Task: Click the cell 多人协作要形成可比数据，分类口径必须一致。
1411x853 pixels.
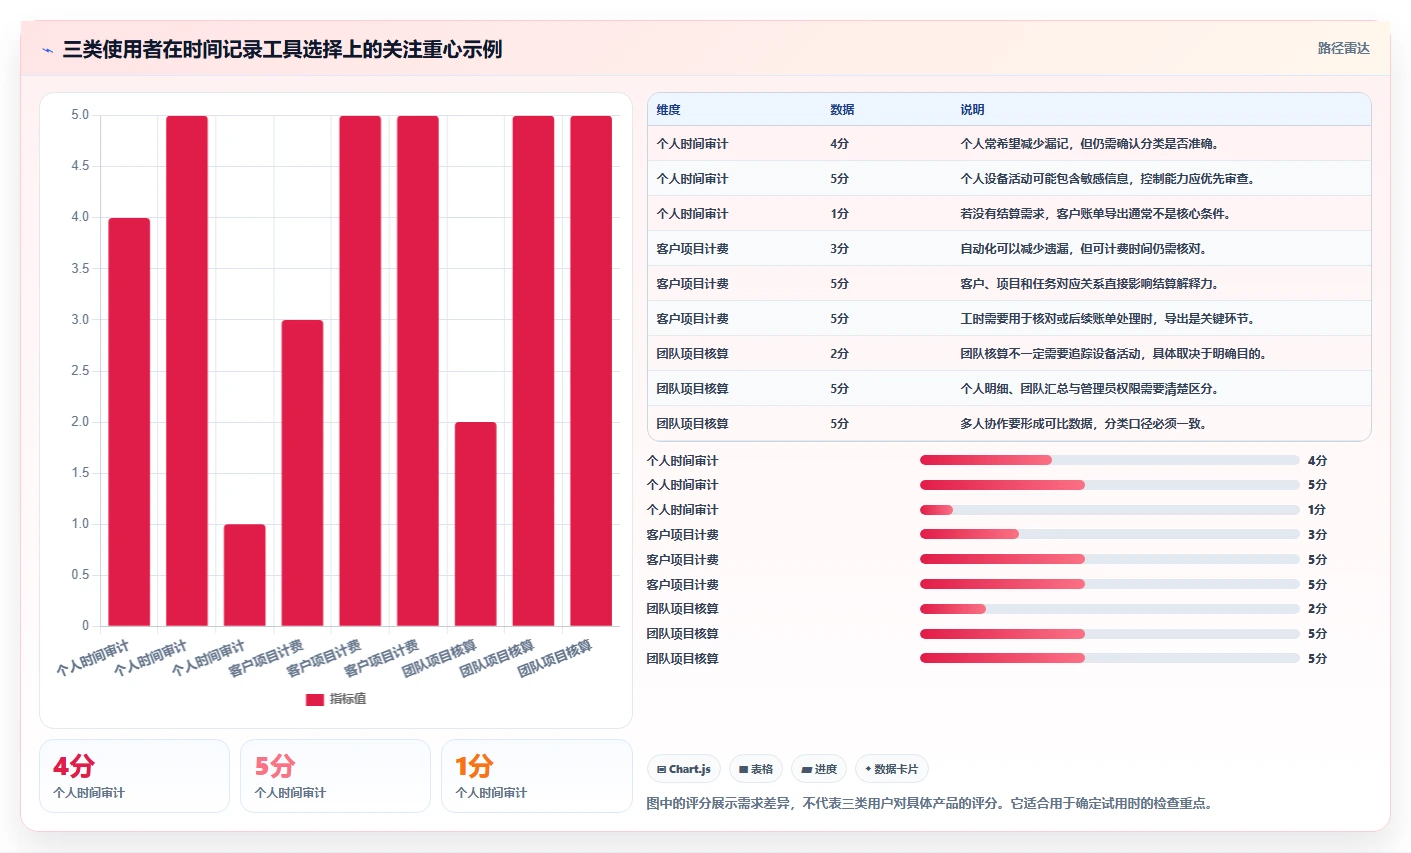Action: click(x=1083, y=424)
